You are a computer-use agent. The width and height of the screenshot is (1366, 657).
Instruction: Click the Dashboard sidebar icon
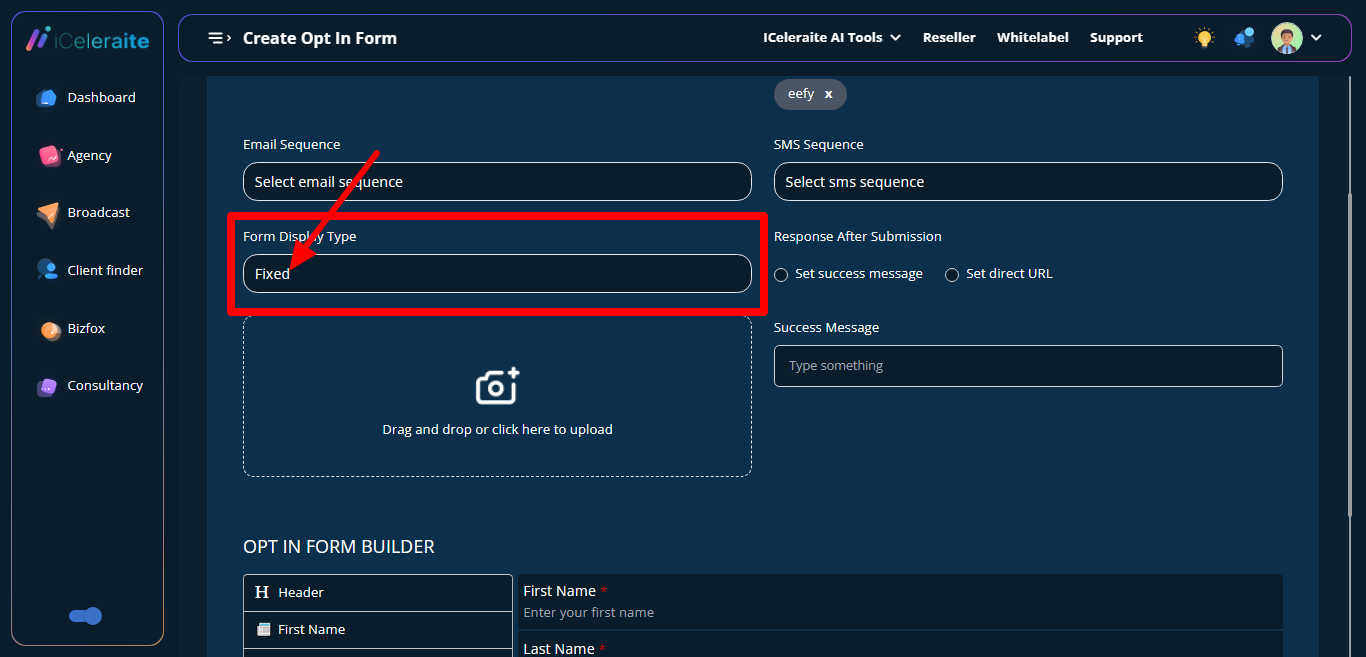click(x=47, y=98)
